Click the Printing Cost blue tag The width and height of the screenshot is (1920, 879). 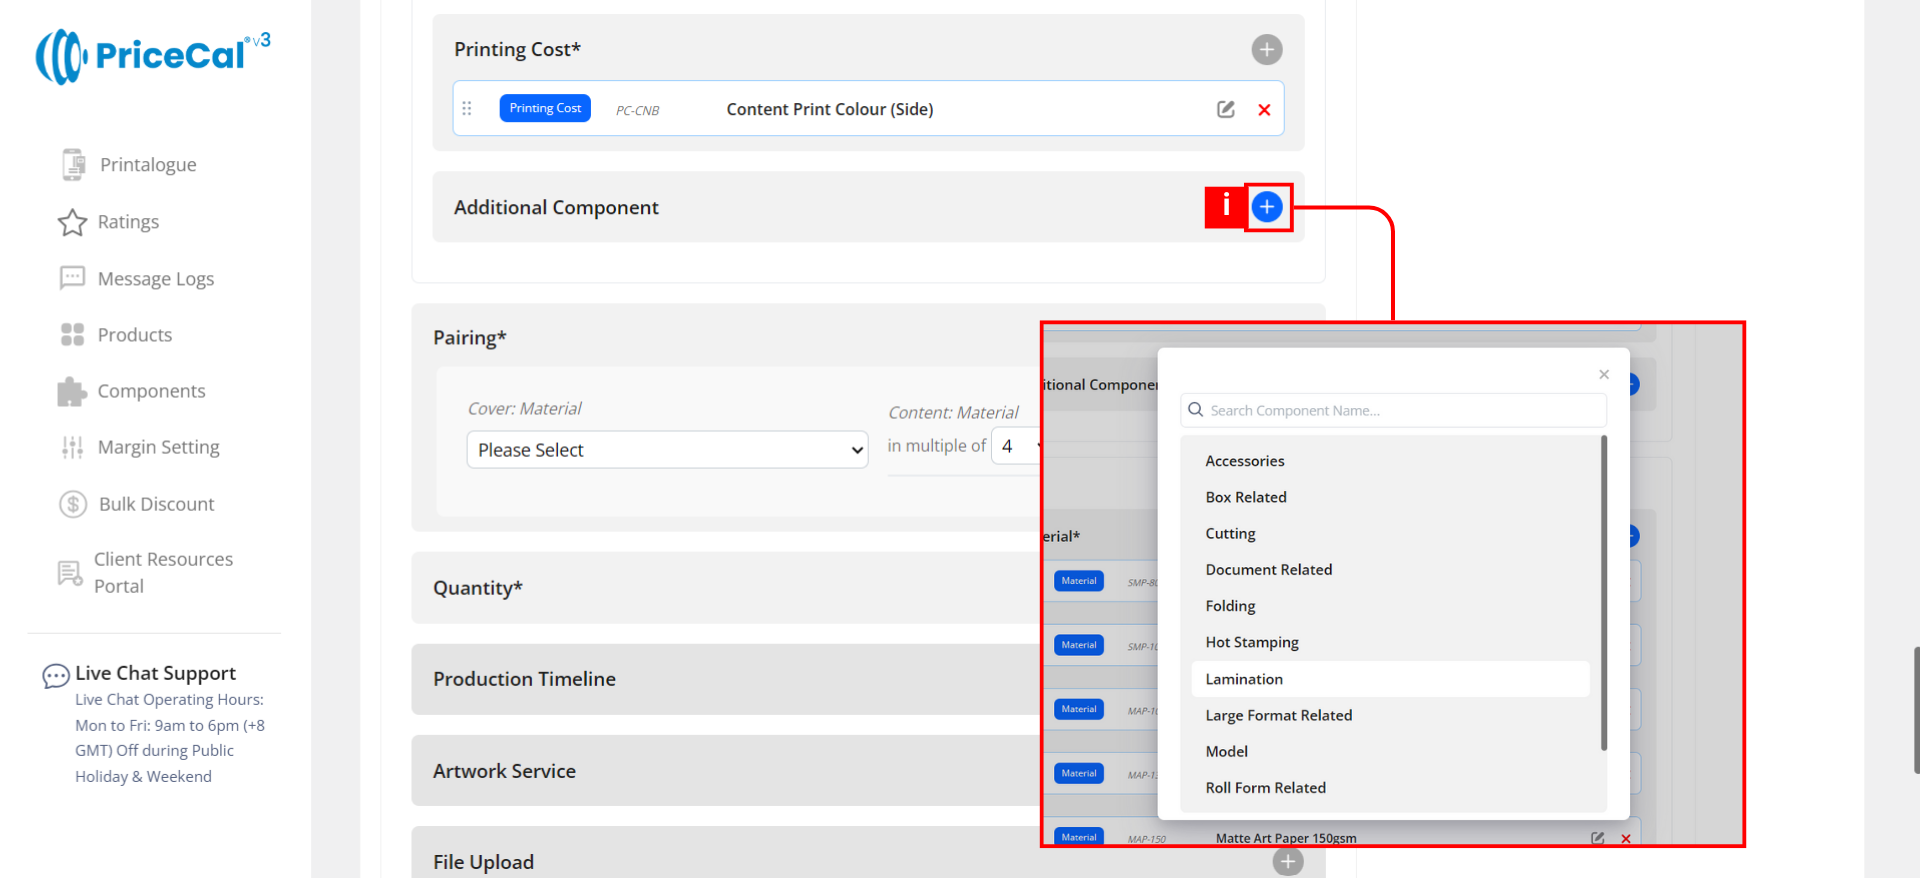[545, 108]
